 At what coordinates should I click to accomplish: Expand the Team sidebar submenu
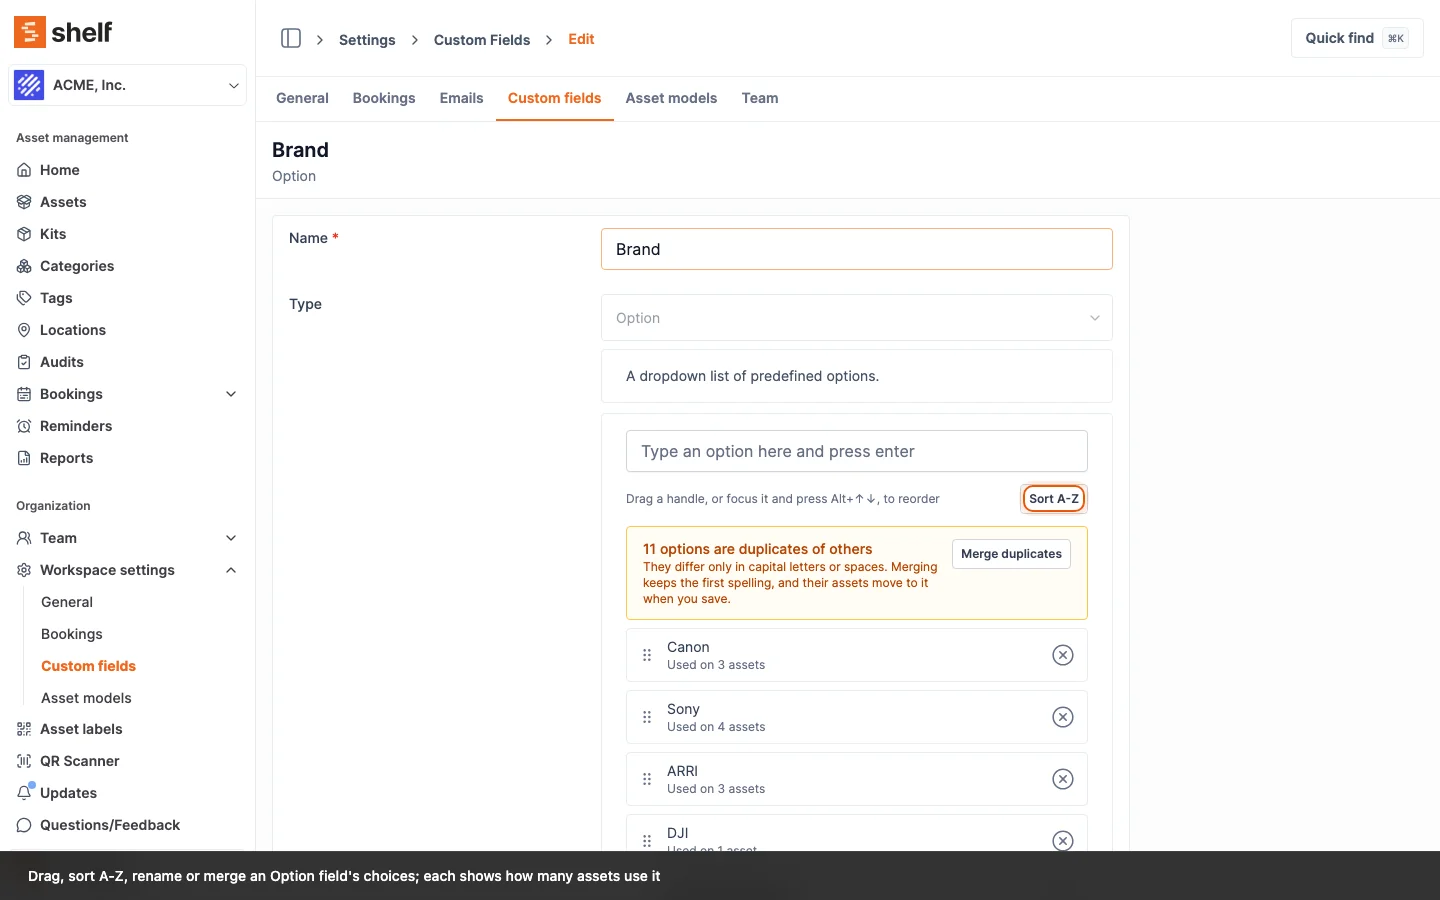(x=231, y=538)
